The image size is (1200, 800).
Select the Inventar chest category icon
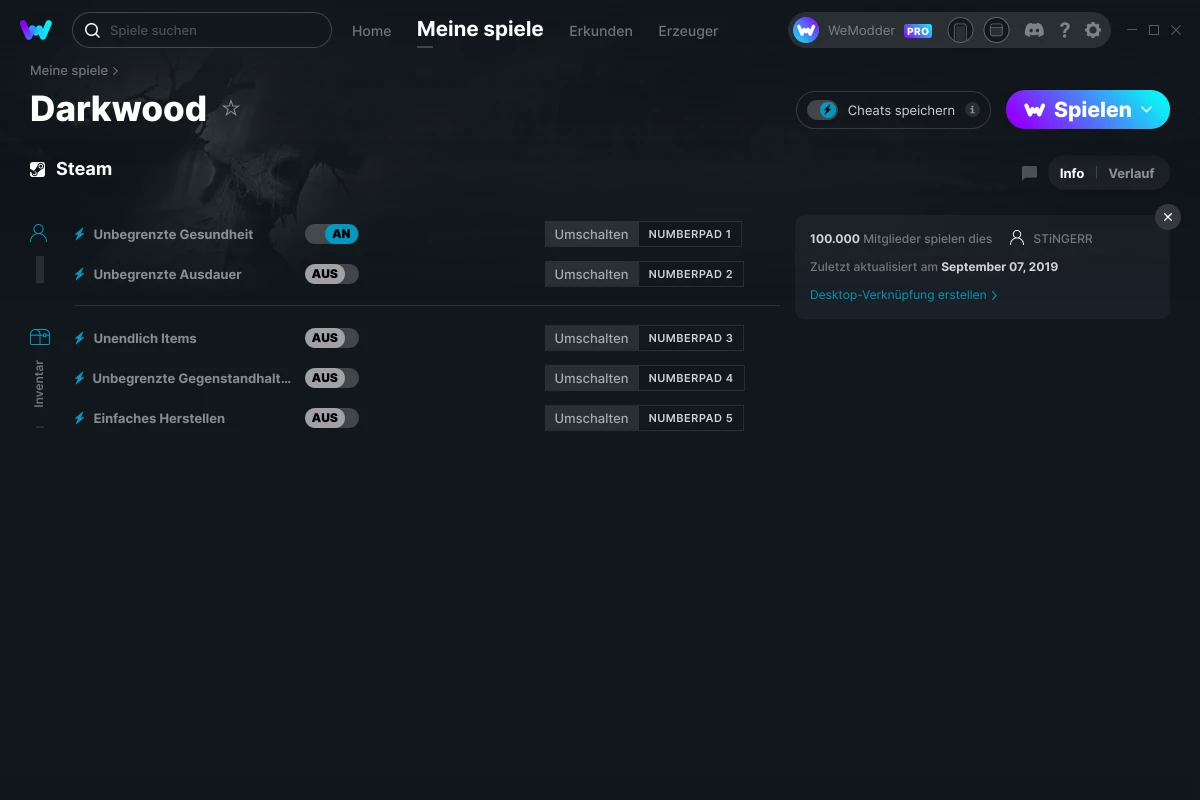[x=39, y=337]
